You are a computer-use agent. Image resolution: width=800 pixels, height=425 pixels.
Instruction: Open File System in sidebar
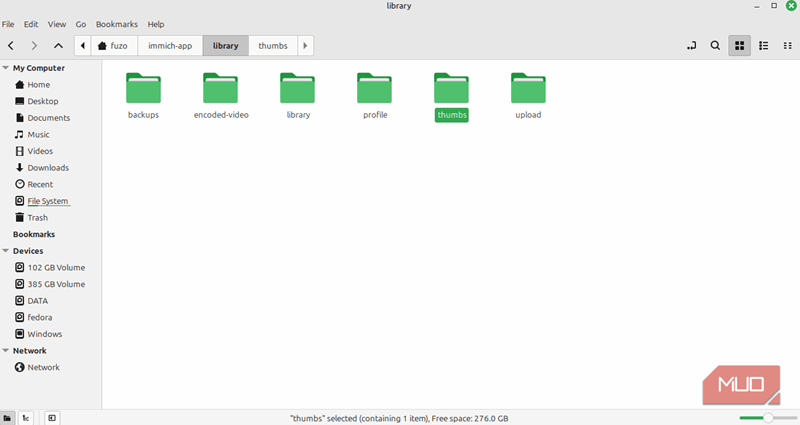(50, 201)
